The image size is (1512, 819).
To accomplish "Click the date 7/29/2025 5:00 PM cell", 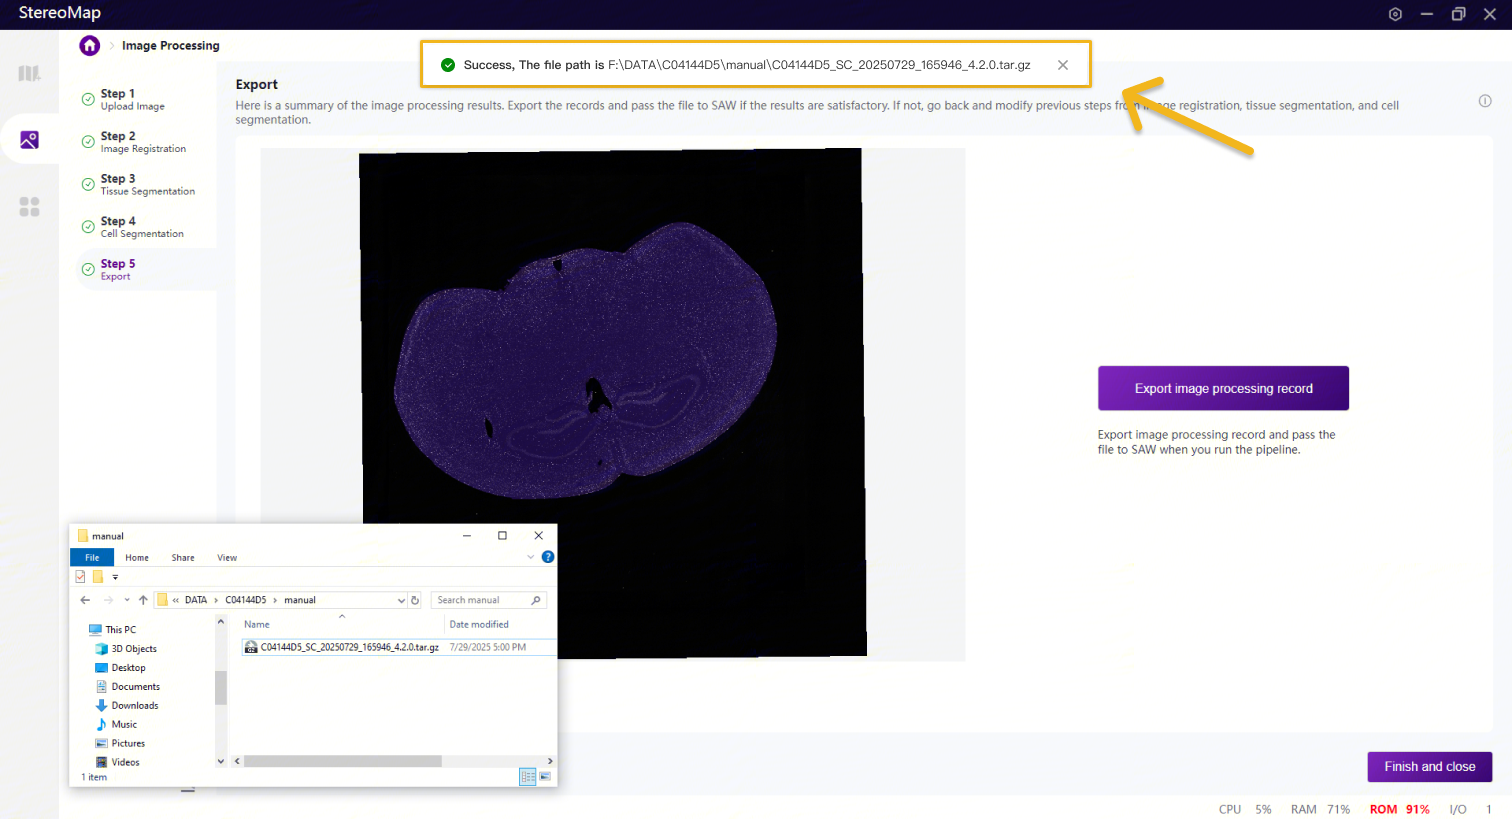I will pos(488,647).
